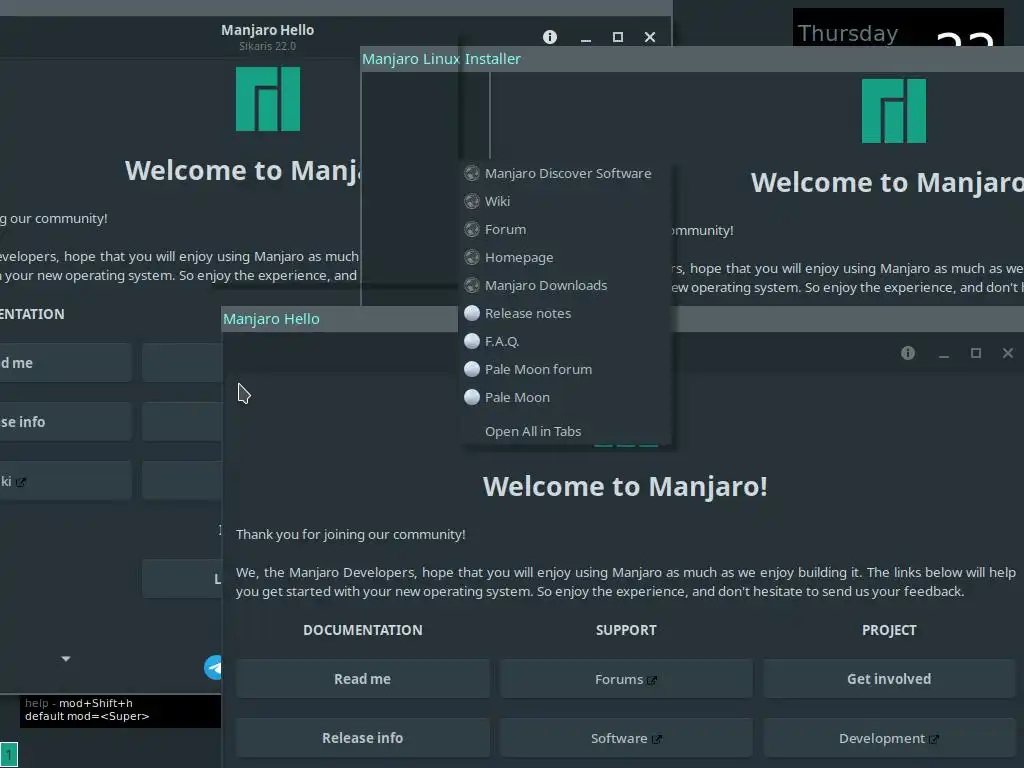Click partially hidden Release info in back window
The width and height of the screenshot is (1024, 768).
[x=65, y=421]
